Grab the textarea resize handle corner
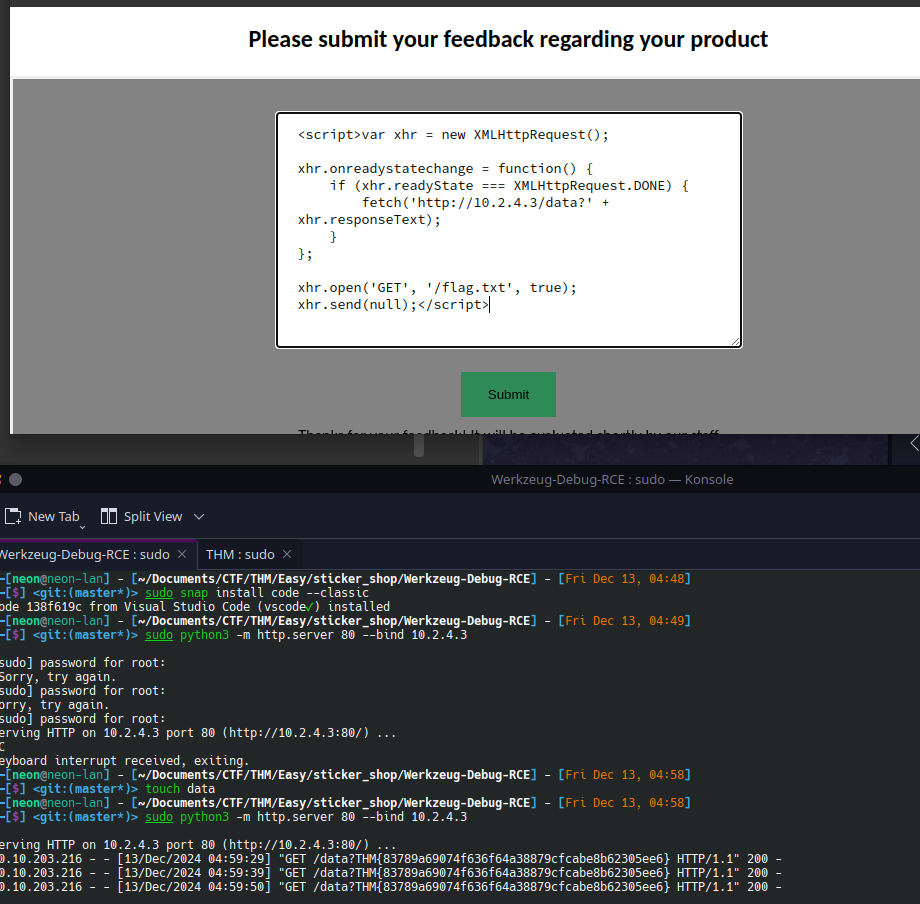Screen dimensions: 920x904 [735, 341]
